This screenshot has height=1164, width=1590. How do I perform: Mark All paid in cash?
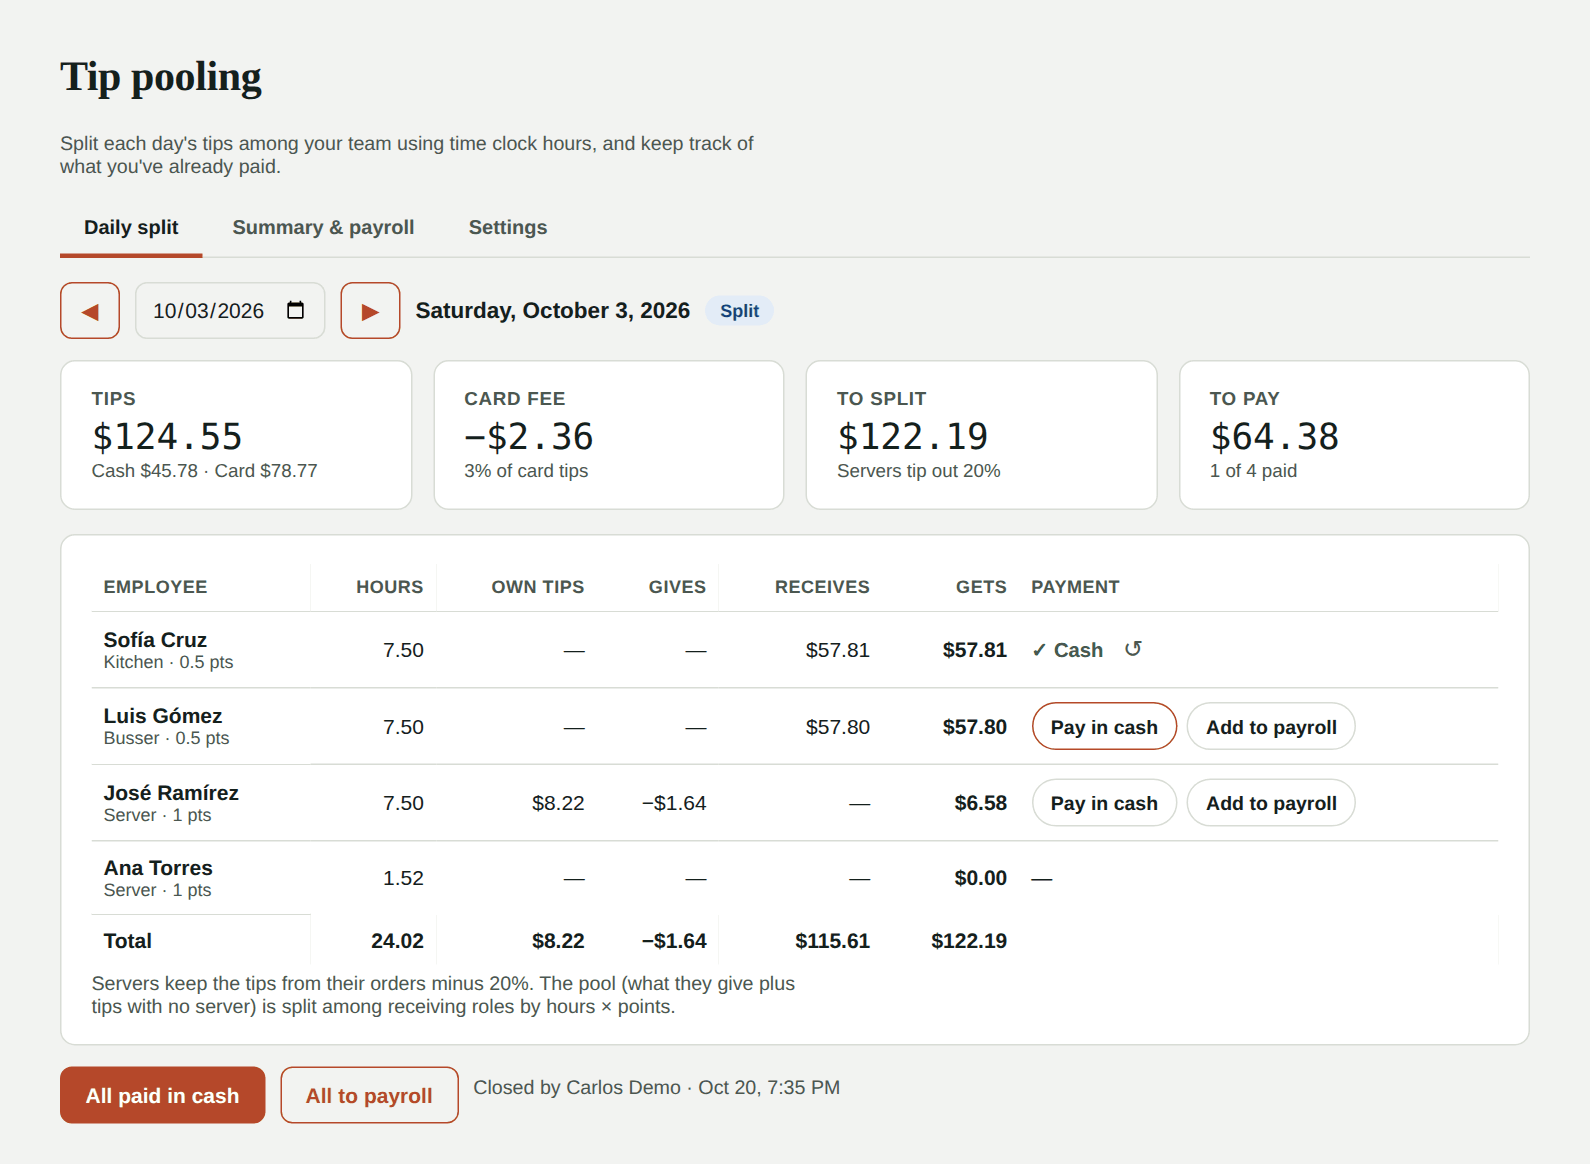click(x=162, y=1095)
